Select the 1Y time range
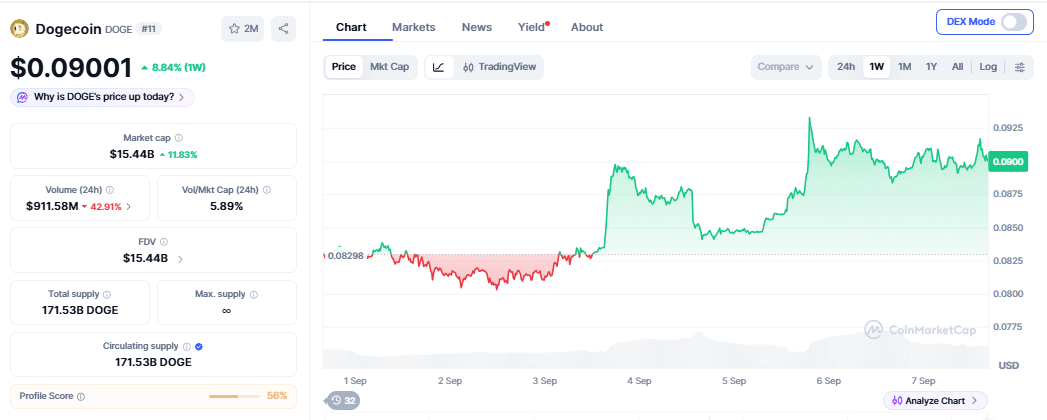The width and height of the screenshot is (1047, 420). pyautogui.click(x=931, y=67)
